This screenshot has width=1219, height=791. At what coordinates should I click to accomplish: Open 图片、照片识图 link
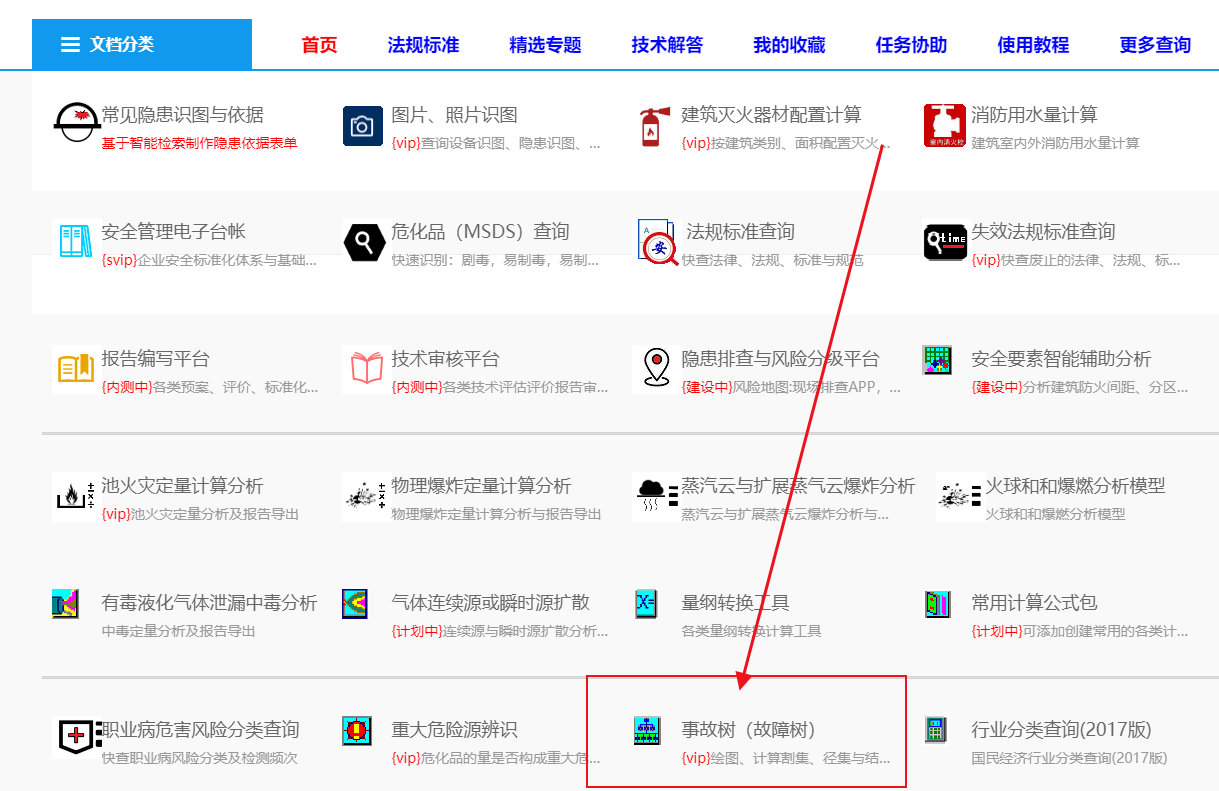[x=455, y=115]
